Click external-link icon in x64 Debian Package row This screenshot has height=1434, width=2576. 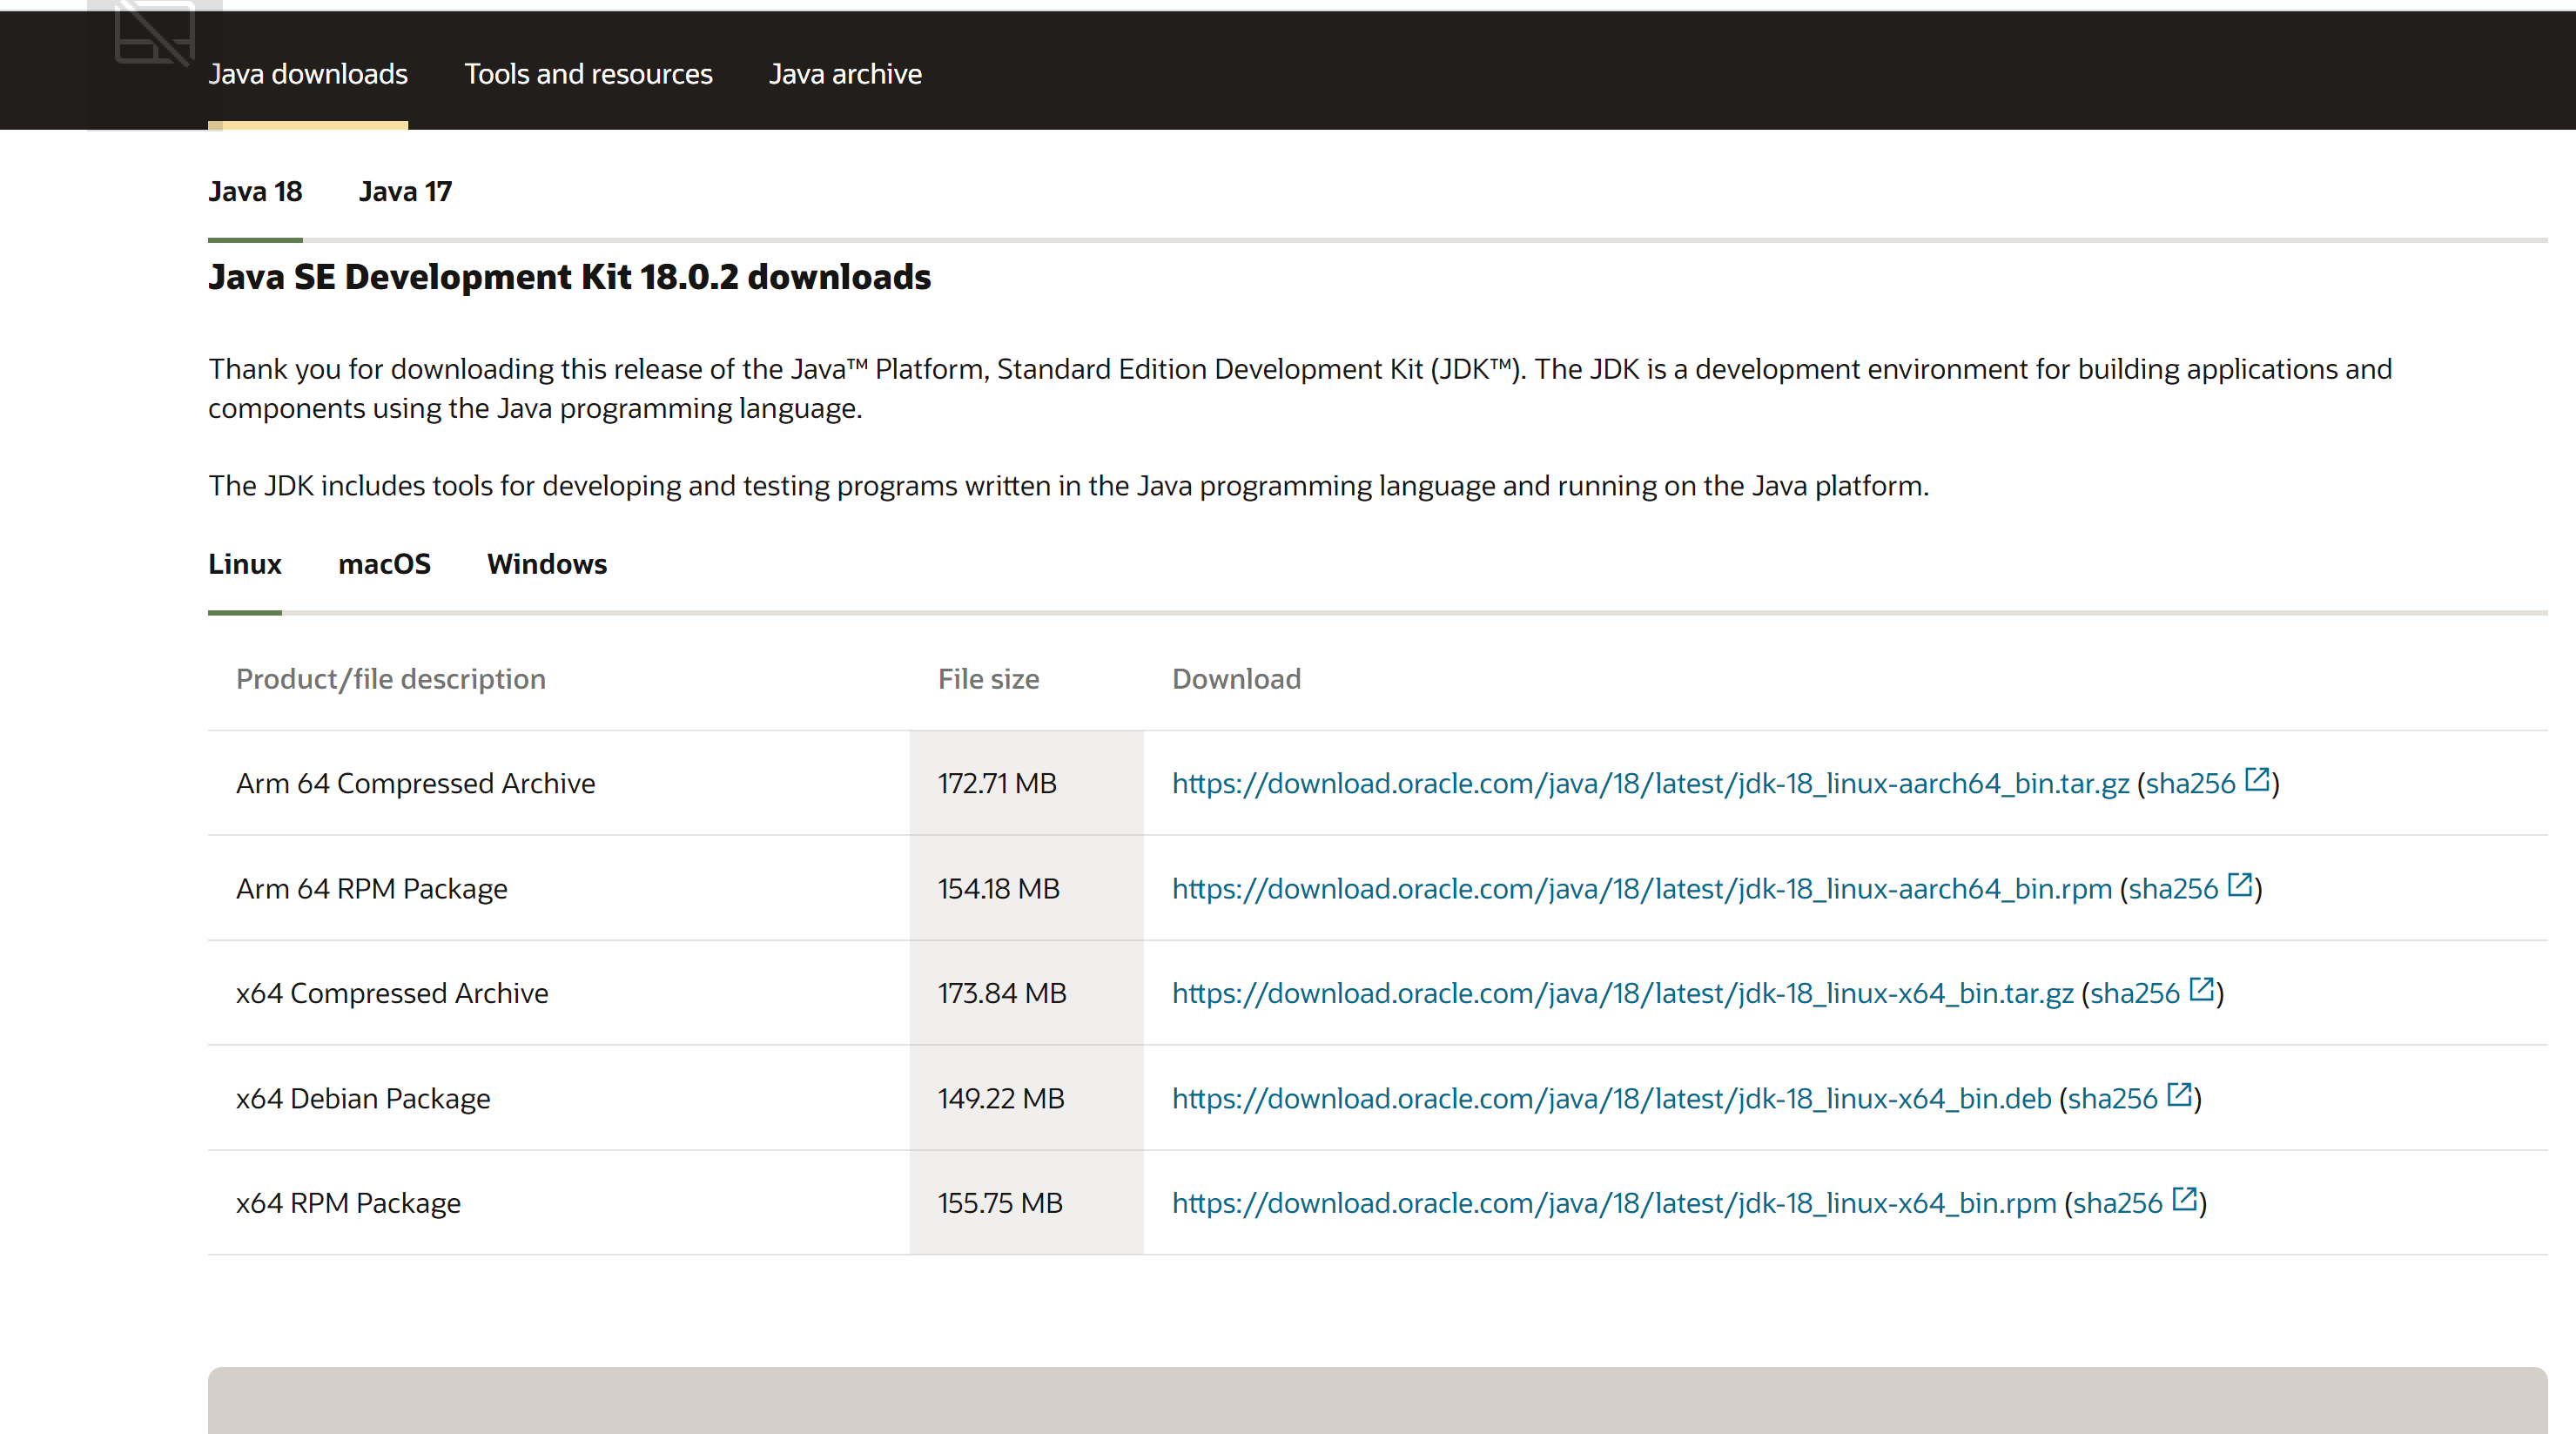pos(2179,1094)
